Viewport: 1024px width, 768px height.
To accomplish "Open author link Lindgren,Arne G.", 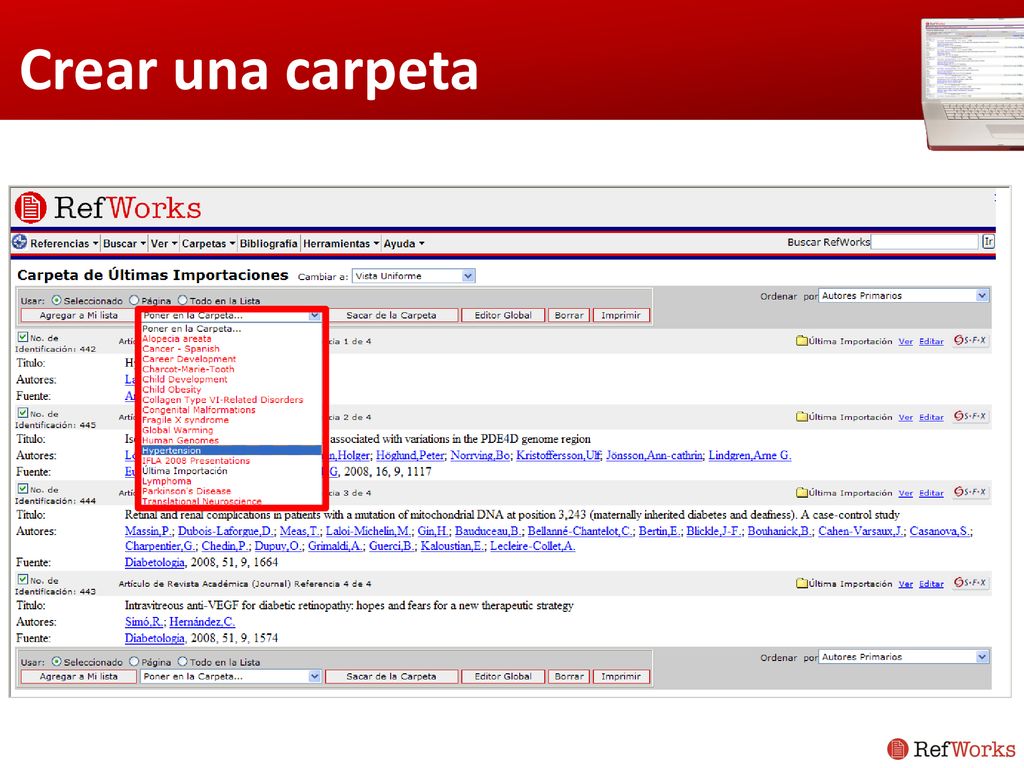I will click(x=750, y=455).
